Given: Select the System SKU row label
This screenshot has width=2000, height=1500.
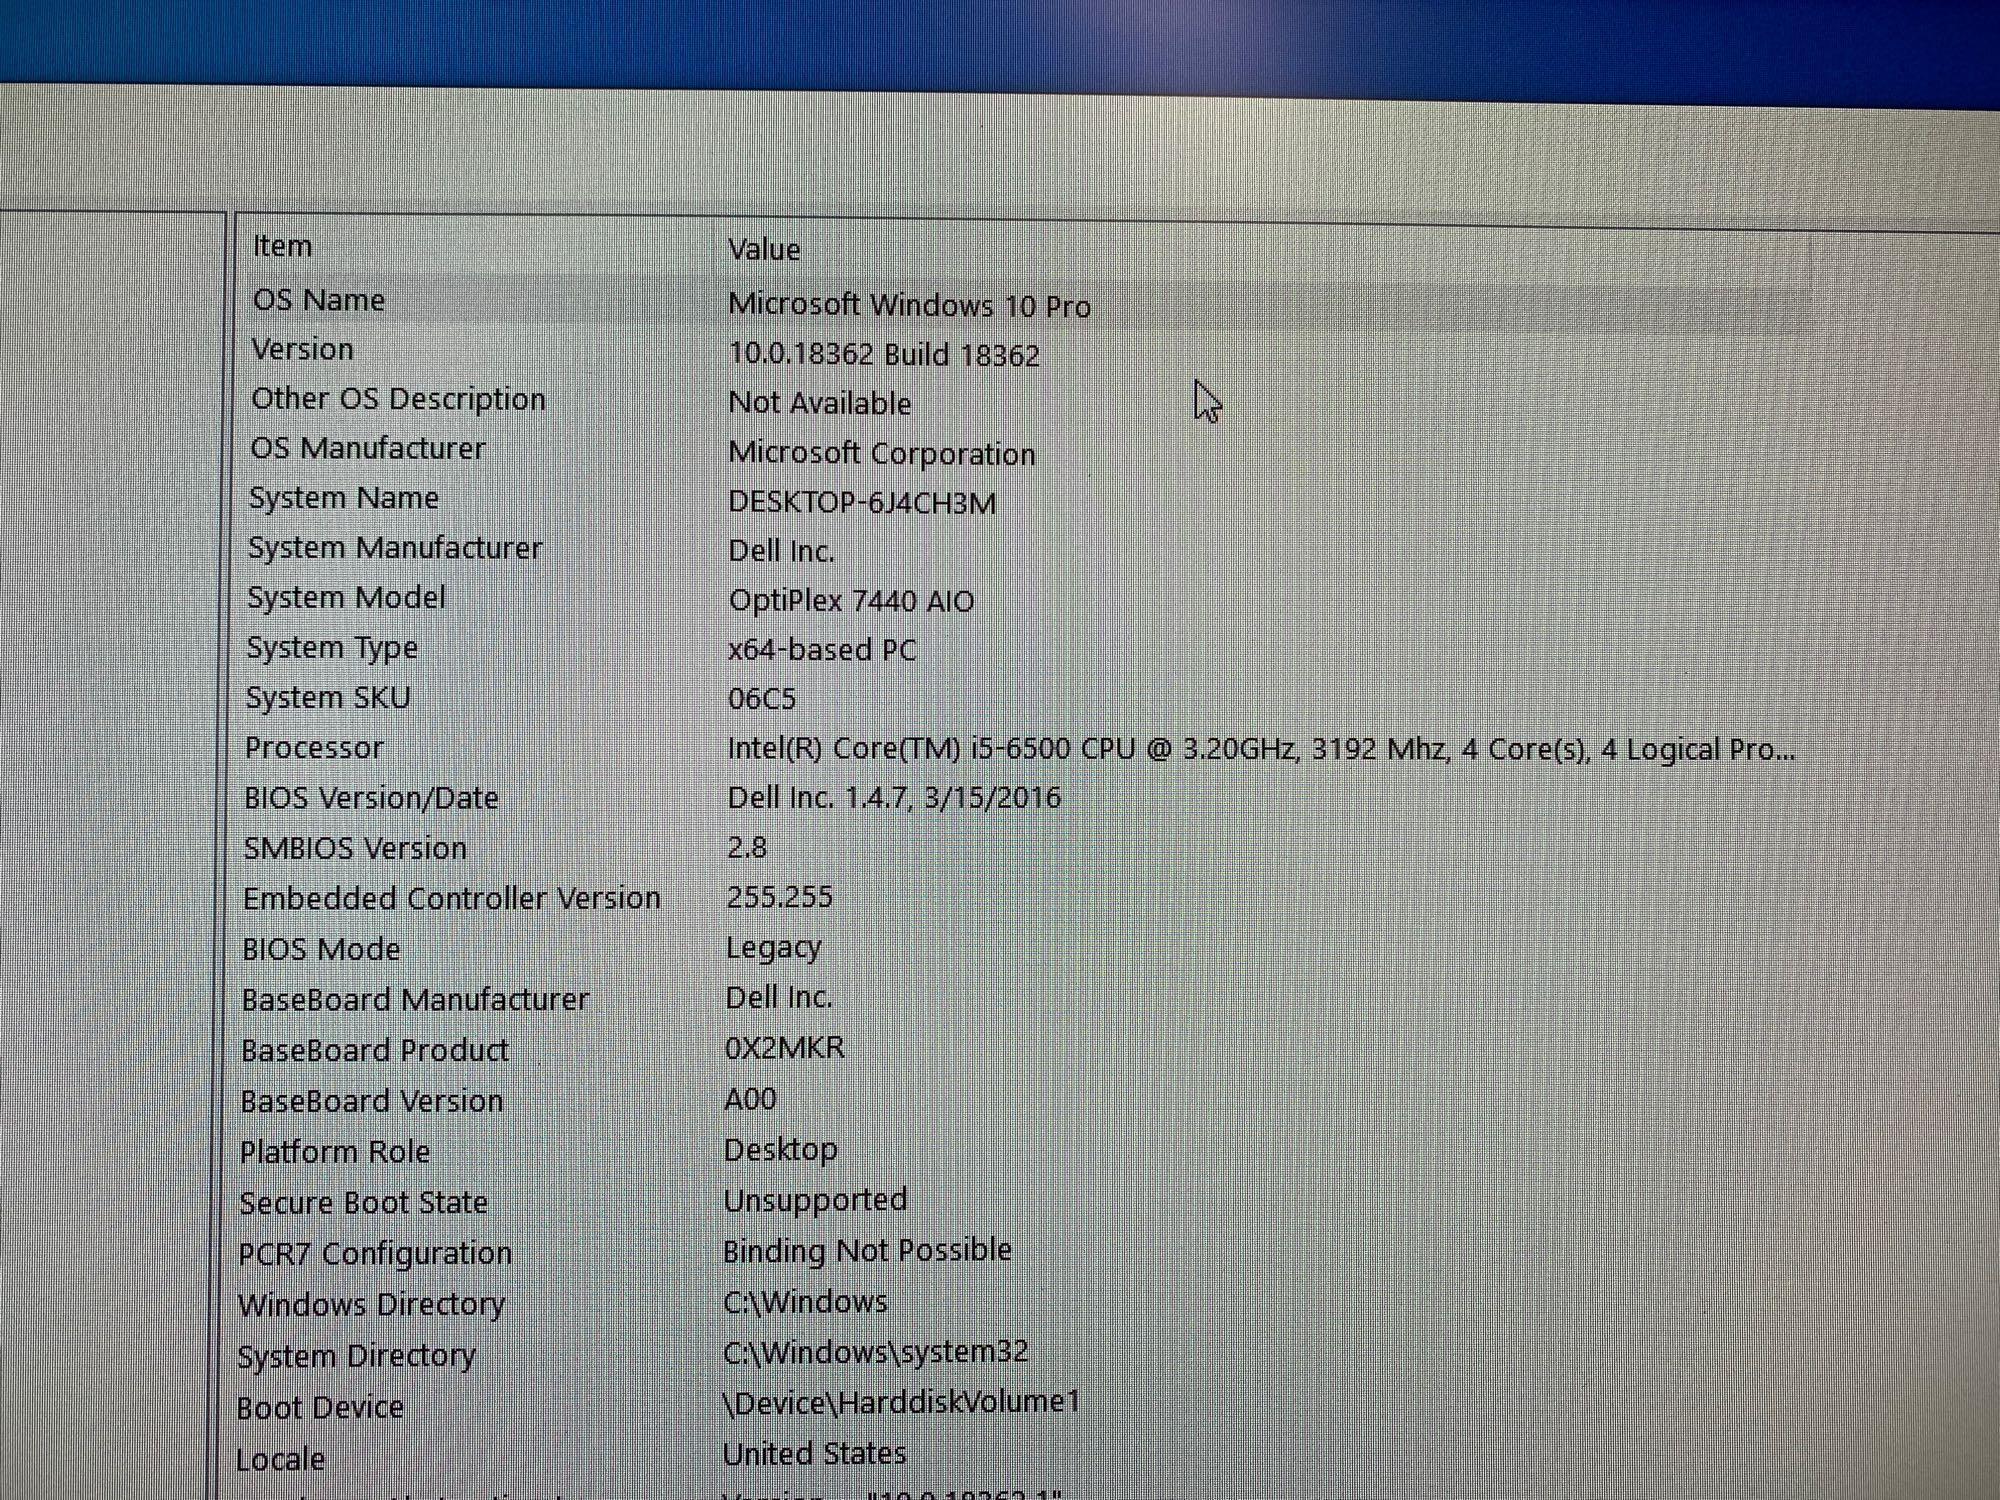Looking at the screenshot, I should (328, 698).
